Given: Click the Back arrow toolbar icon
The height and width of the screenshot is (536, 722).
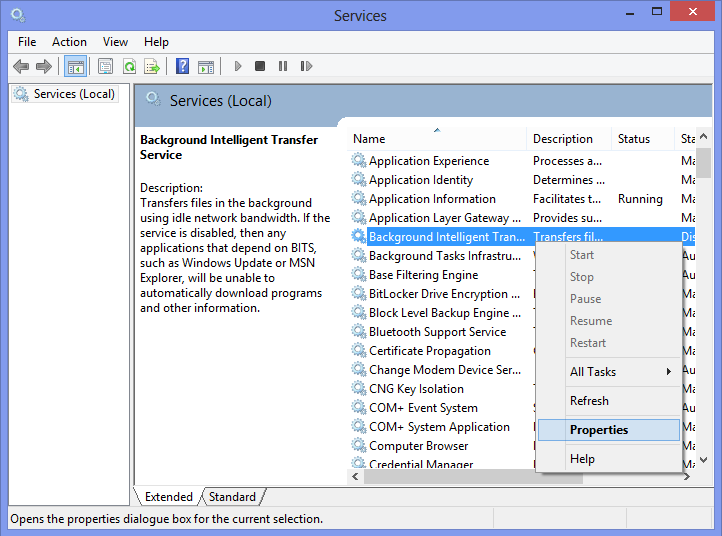Looking at the screenshot, I should [21, 67].
